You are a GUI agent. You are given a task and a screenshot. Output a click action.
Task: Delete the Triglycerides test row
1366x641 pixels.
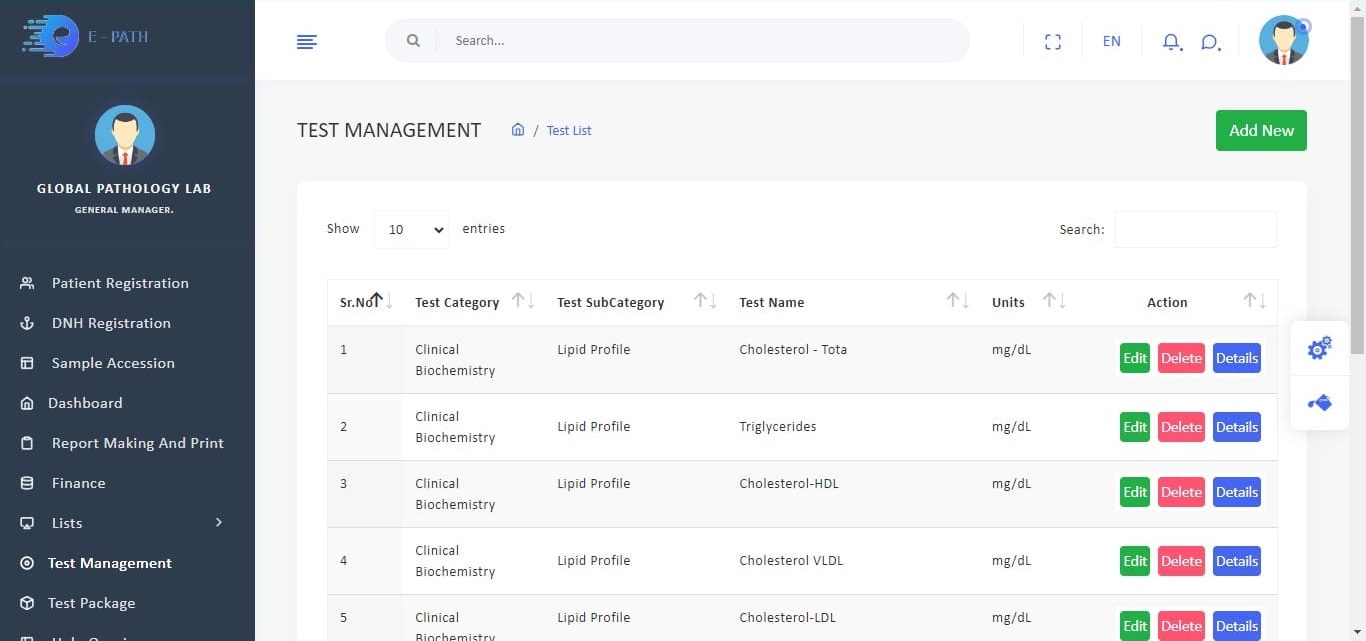point(1180,427)
